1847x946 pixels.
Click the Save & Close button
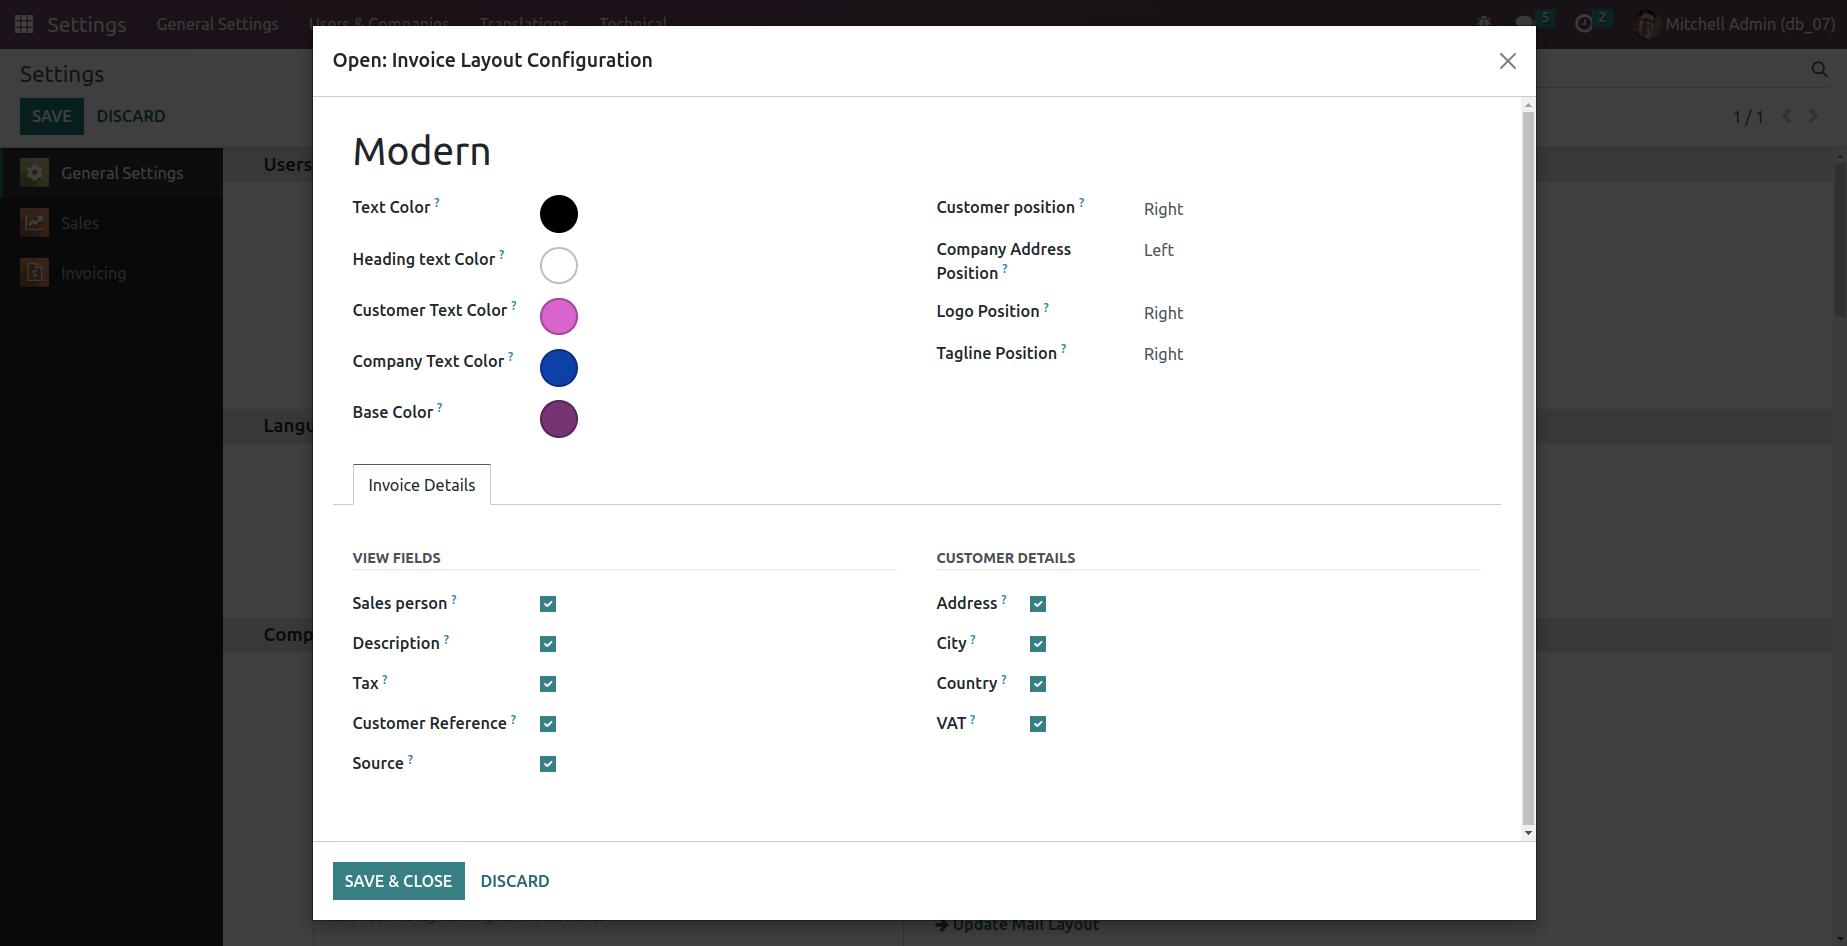click(398, 881)
